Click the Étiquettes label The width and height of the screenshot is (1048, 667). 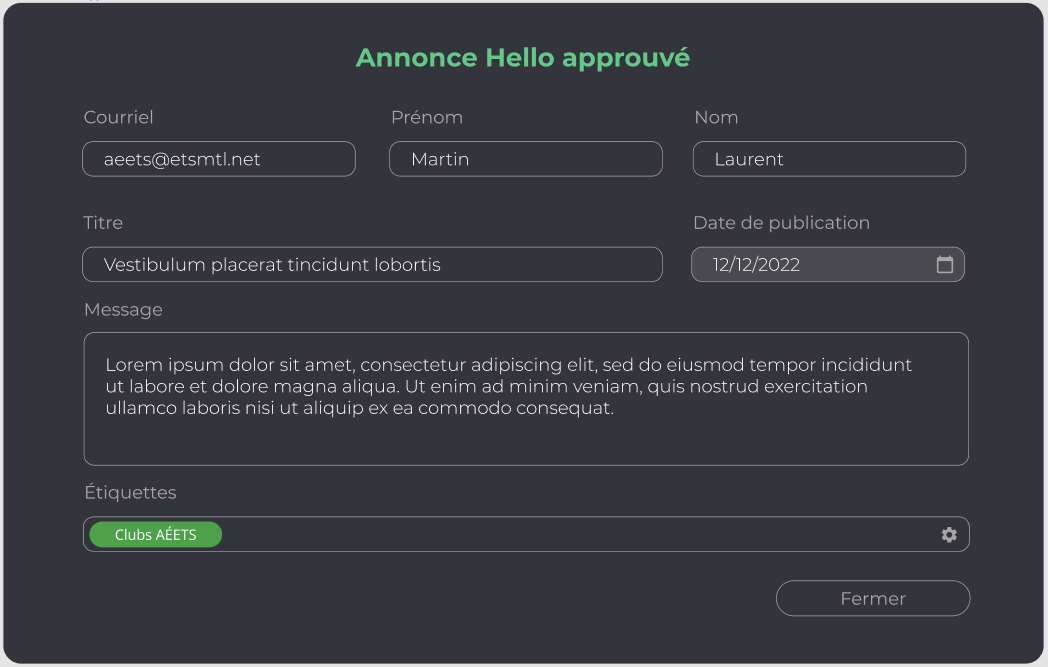[130, 493]
